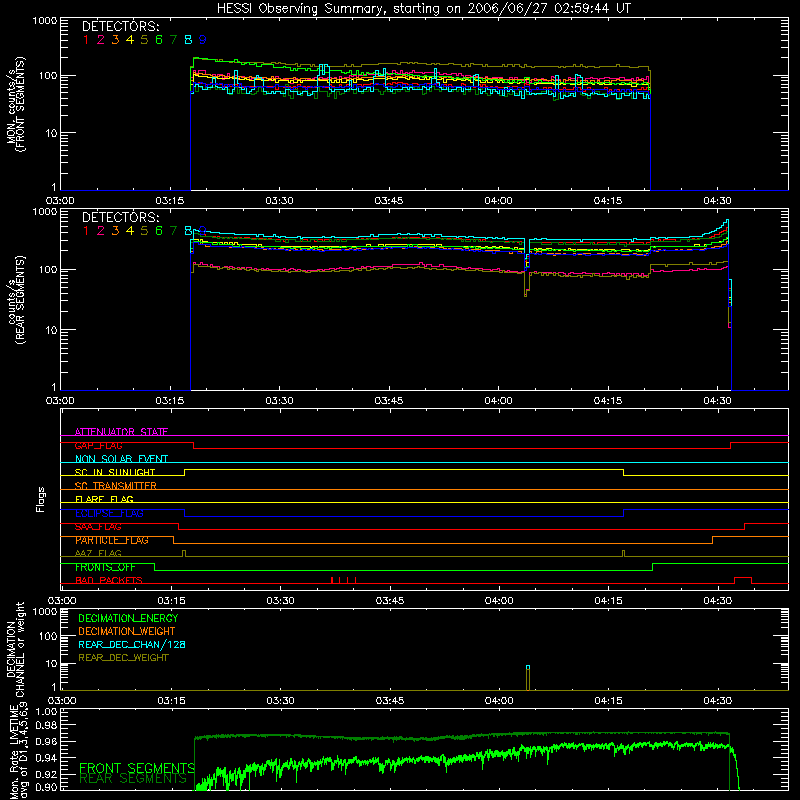The width and height of the screenshot is (800, 800).
Task: Click detector 1 in the front segments legend
Action: tap(86, 39)
